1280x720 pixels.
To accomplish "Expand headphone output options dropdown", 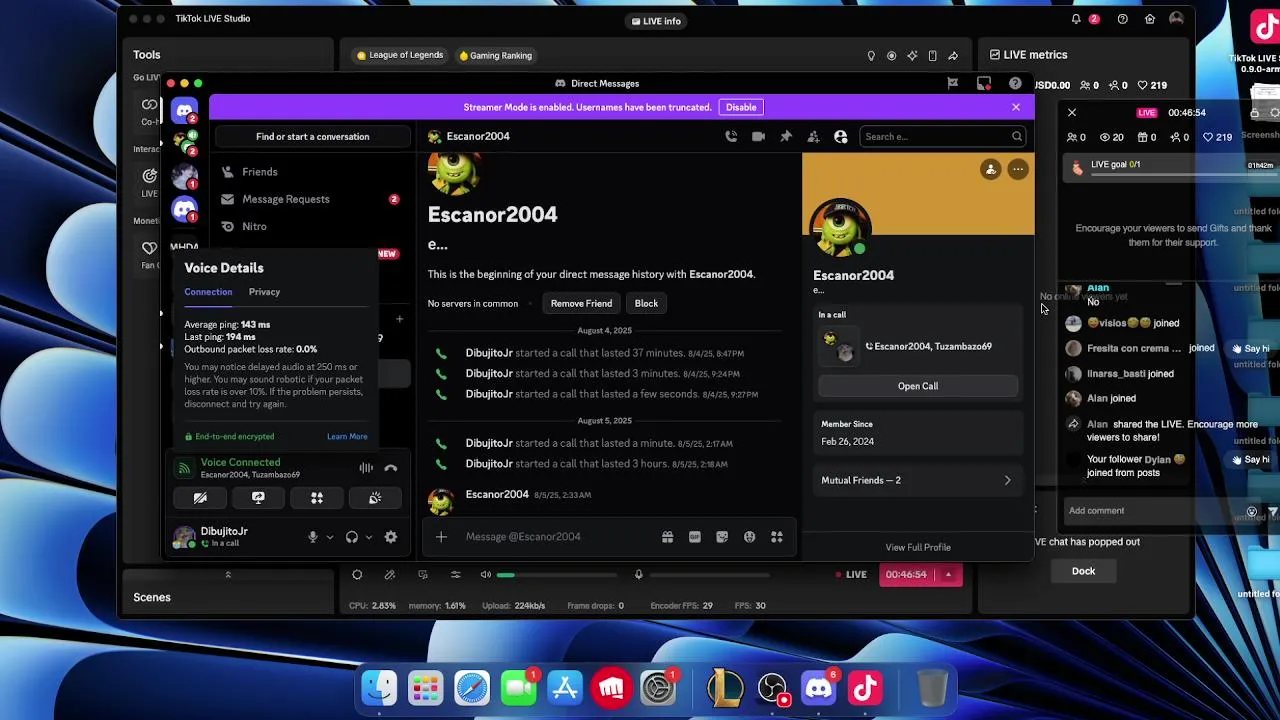I will point(368,538).
